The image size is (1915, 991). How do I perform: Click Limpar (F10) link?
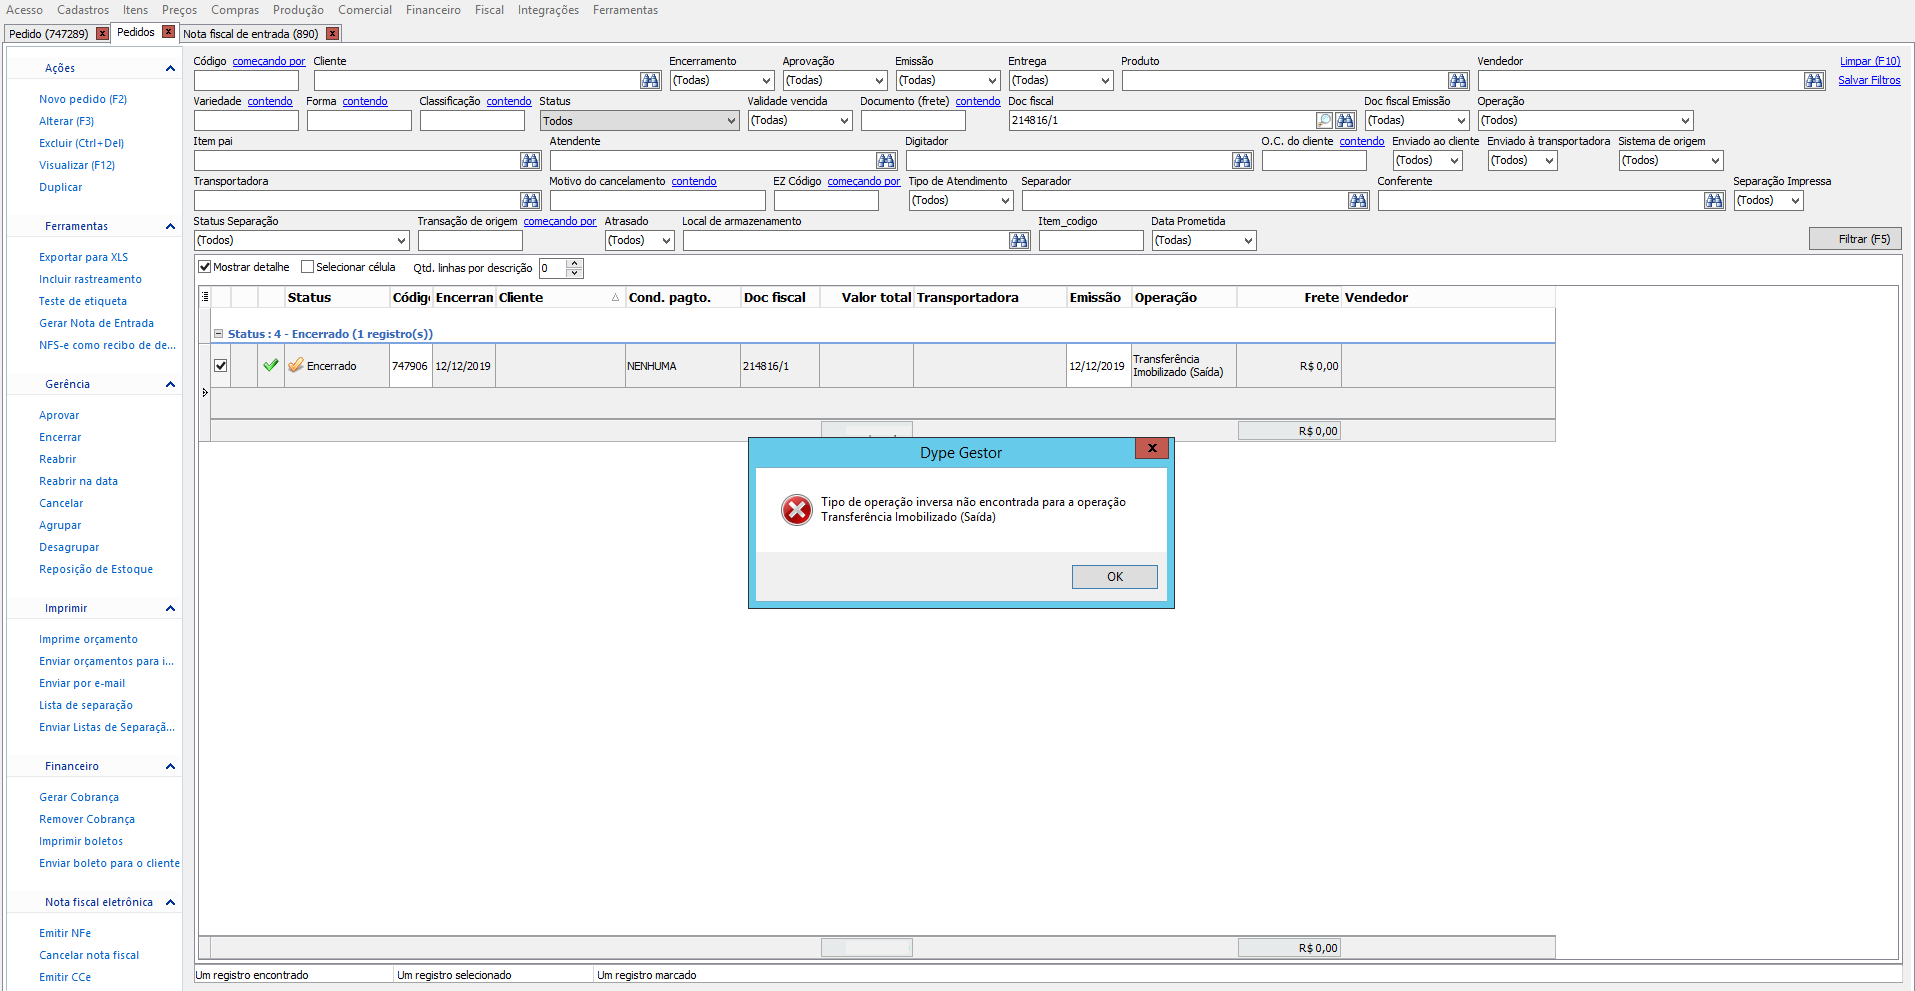1870,61
